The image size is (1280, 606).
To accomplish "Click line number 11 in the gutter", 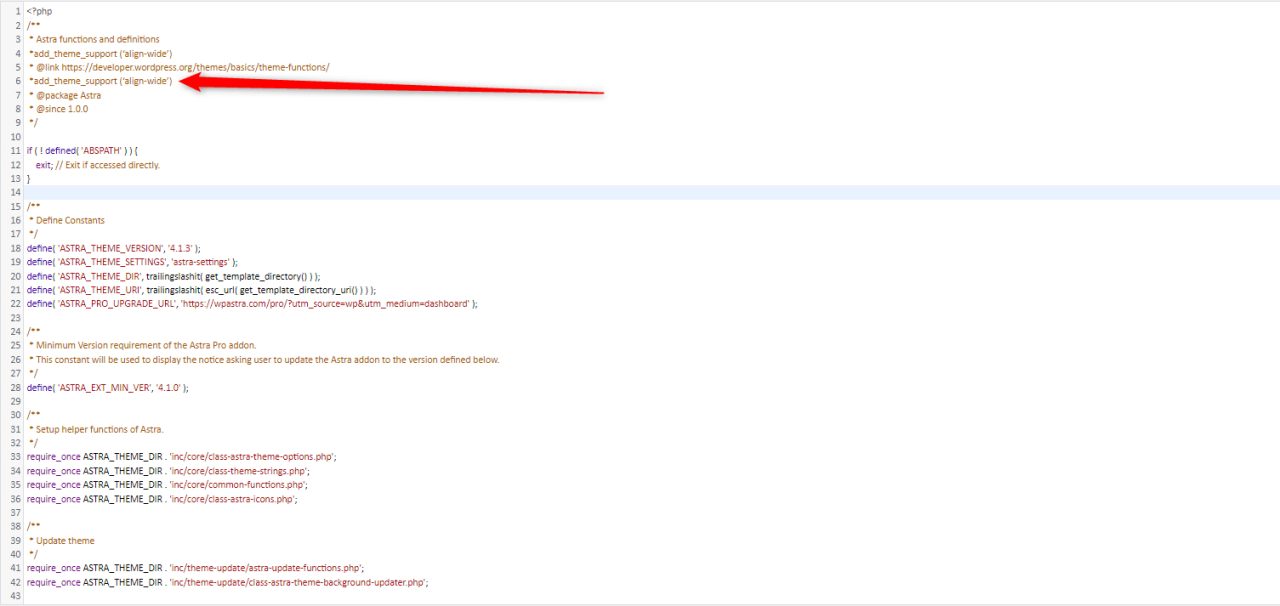I will pyautogui.click(x=15, y=150).
